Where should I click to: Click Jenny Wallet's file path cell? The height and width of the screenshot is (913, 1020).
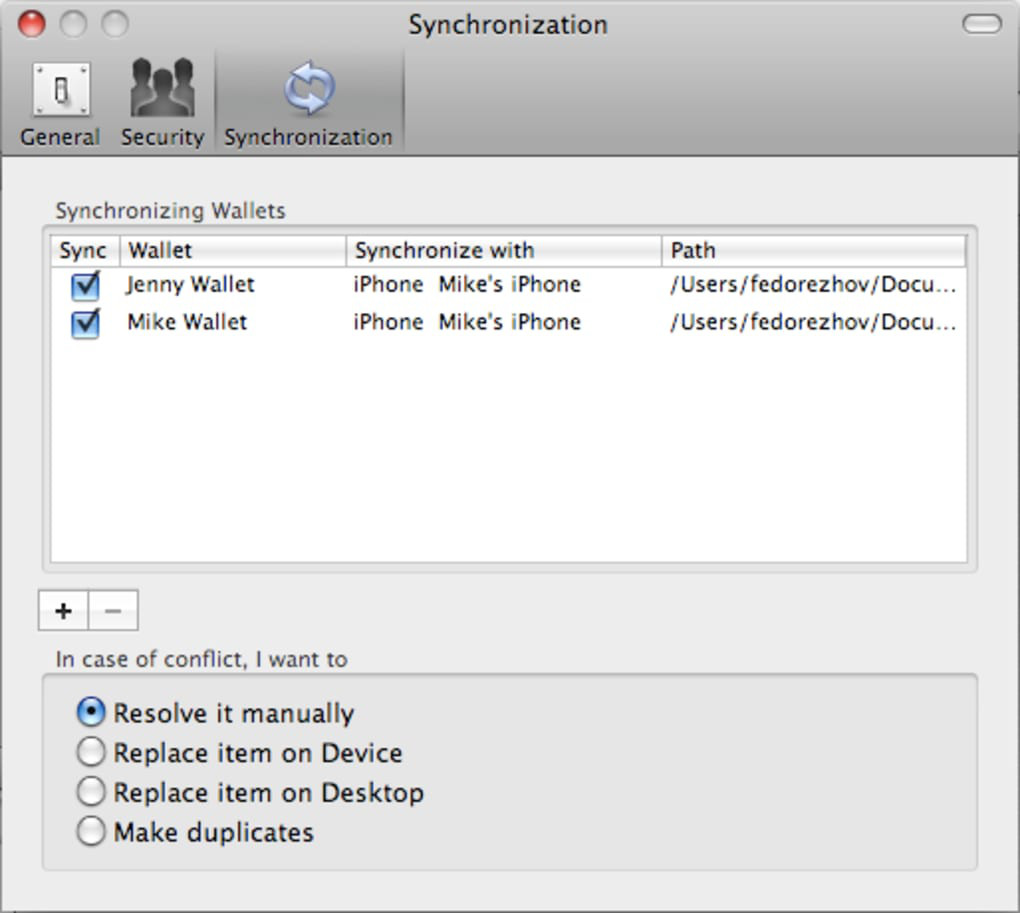click(812, 285)
